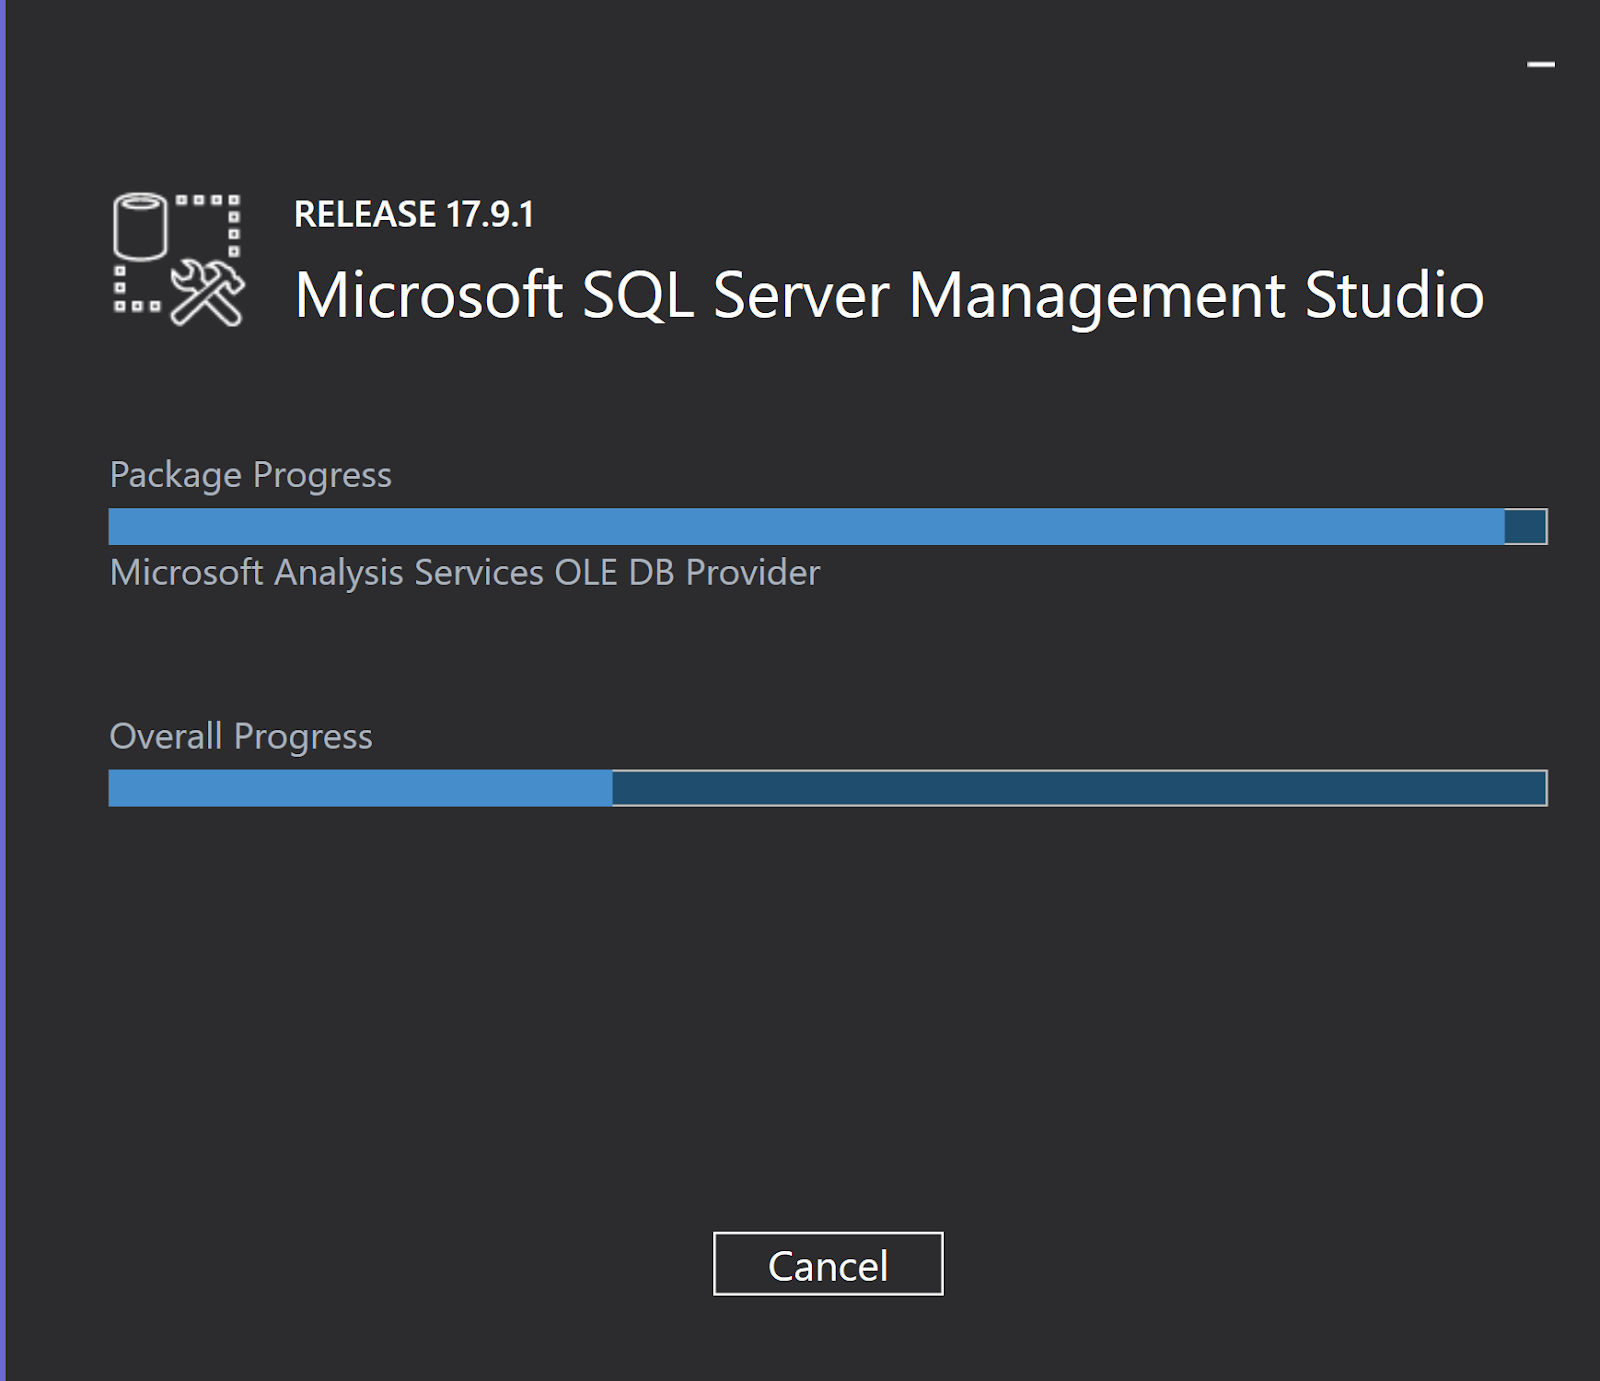Click the filled portion of Overall Progress bar
Viewport: 1600px width, 1381px height.
360,788
